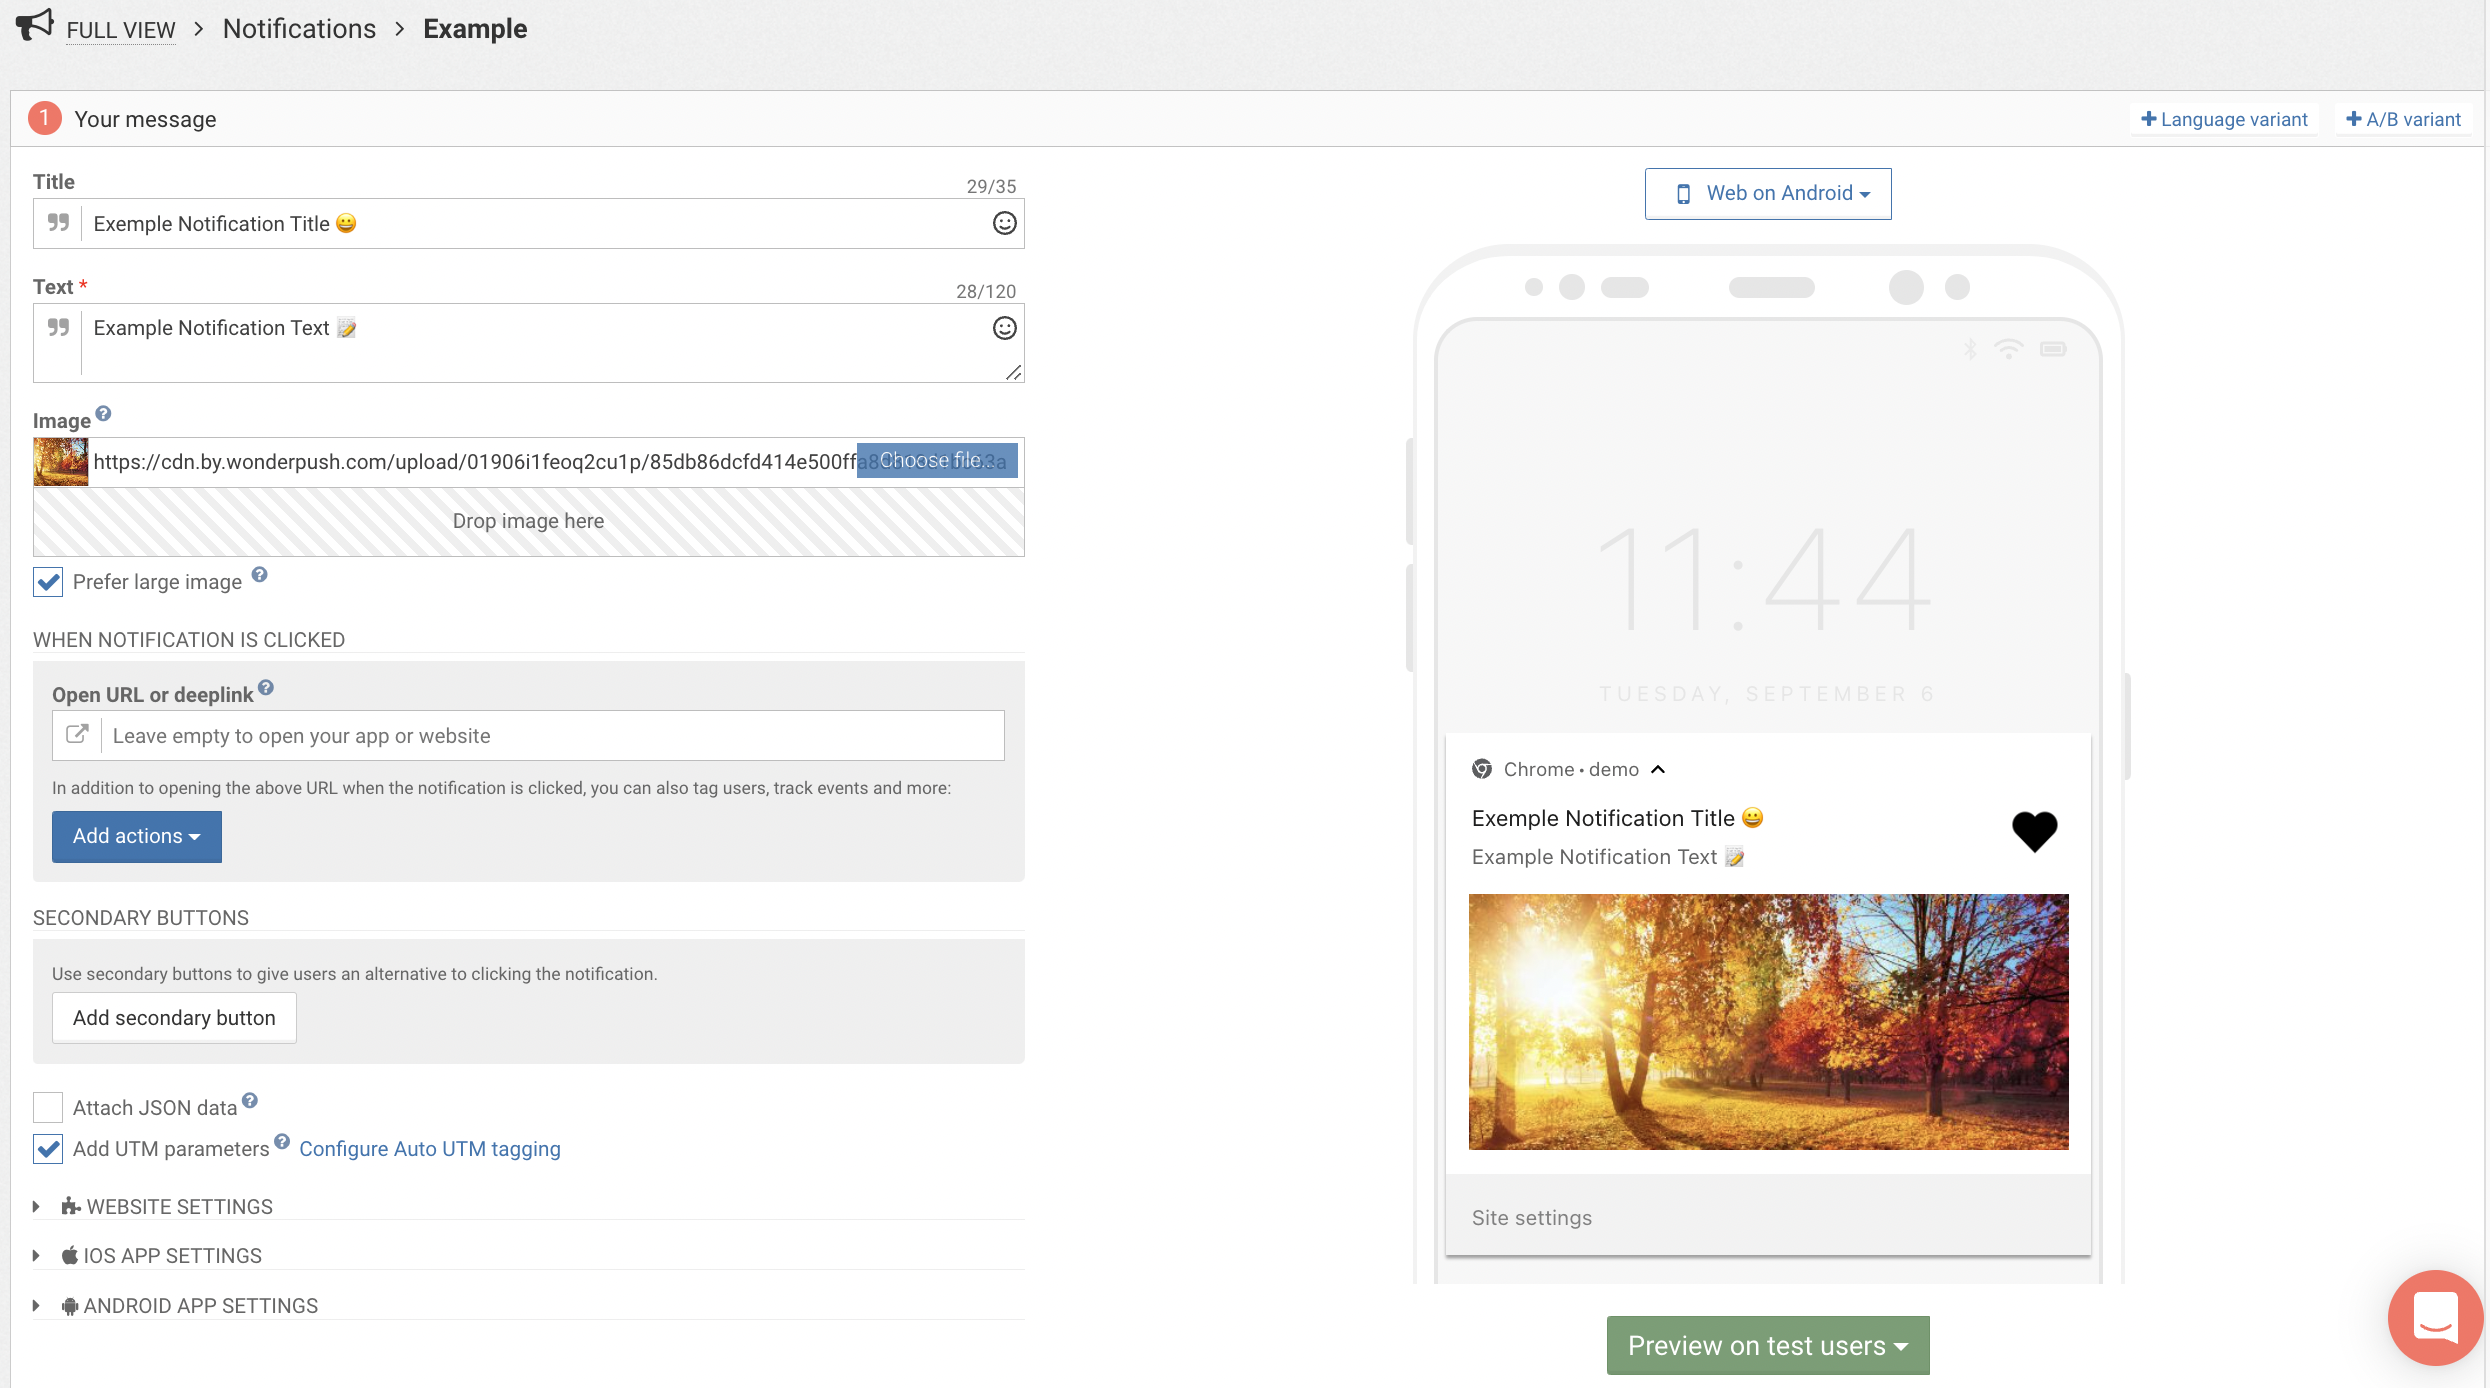Click the Add secondary button
Image resolution: width=2490 pixels, height=1388 pixels.
click(173, 1017)
